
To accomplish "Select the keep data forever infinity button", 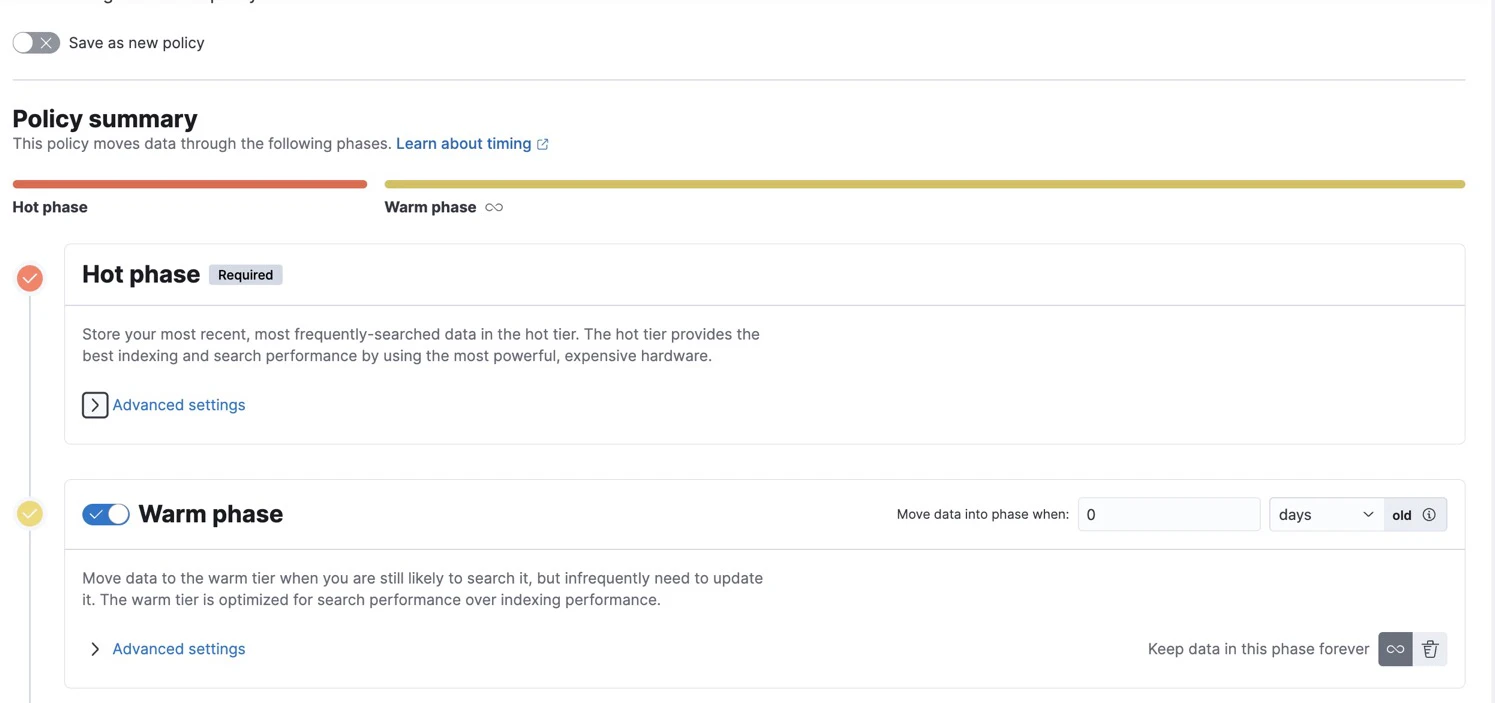I will click(x=1395, y=649).
